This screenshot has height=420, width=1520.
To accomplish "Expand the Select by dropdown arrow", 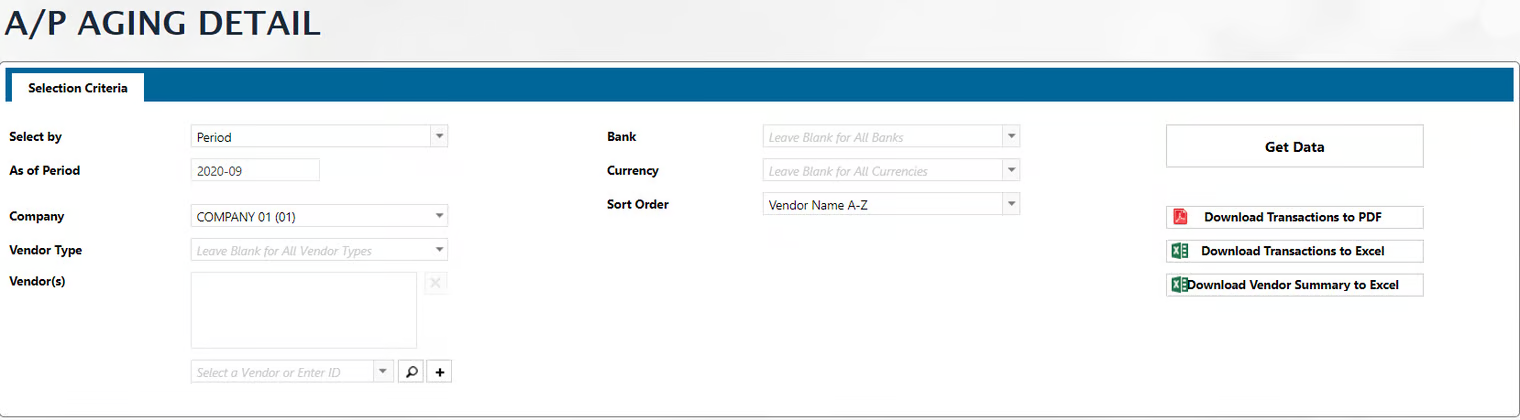I will (x=438, y=137).
